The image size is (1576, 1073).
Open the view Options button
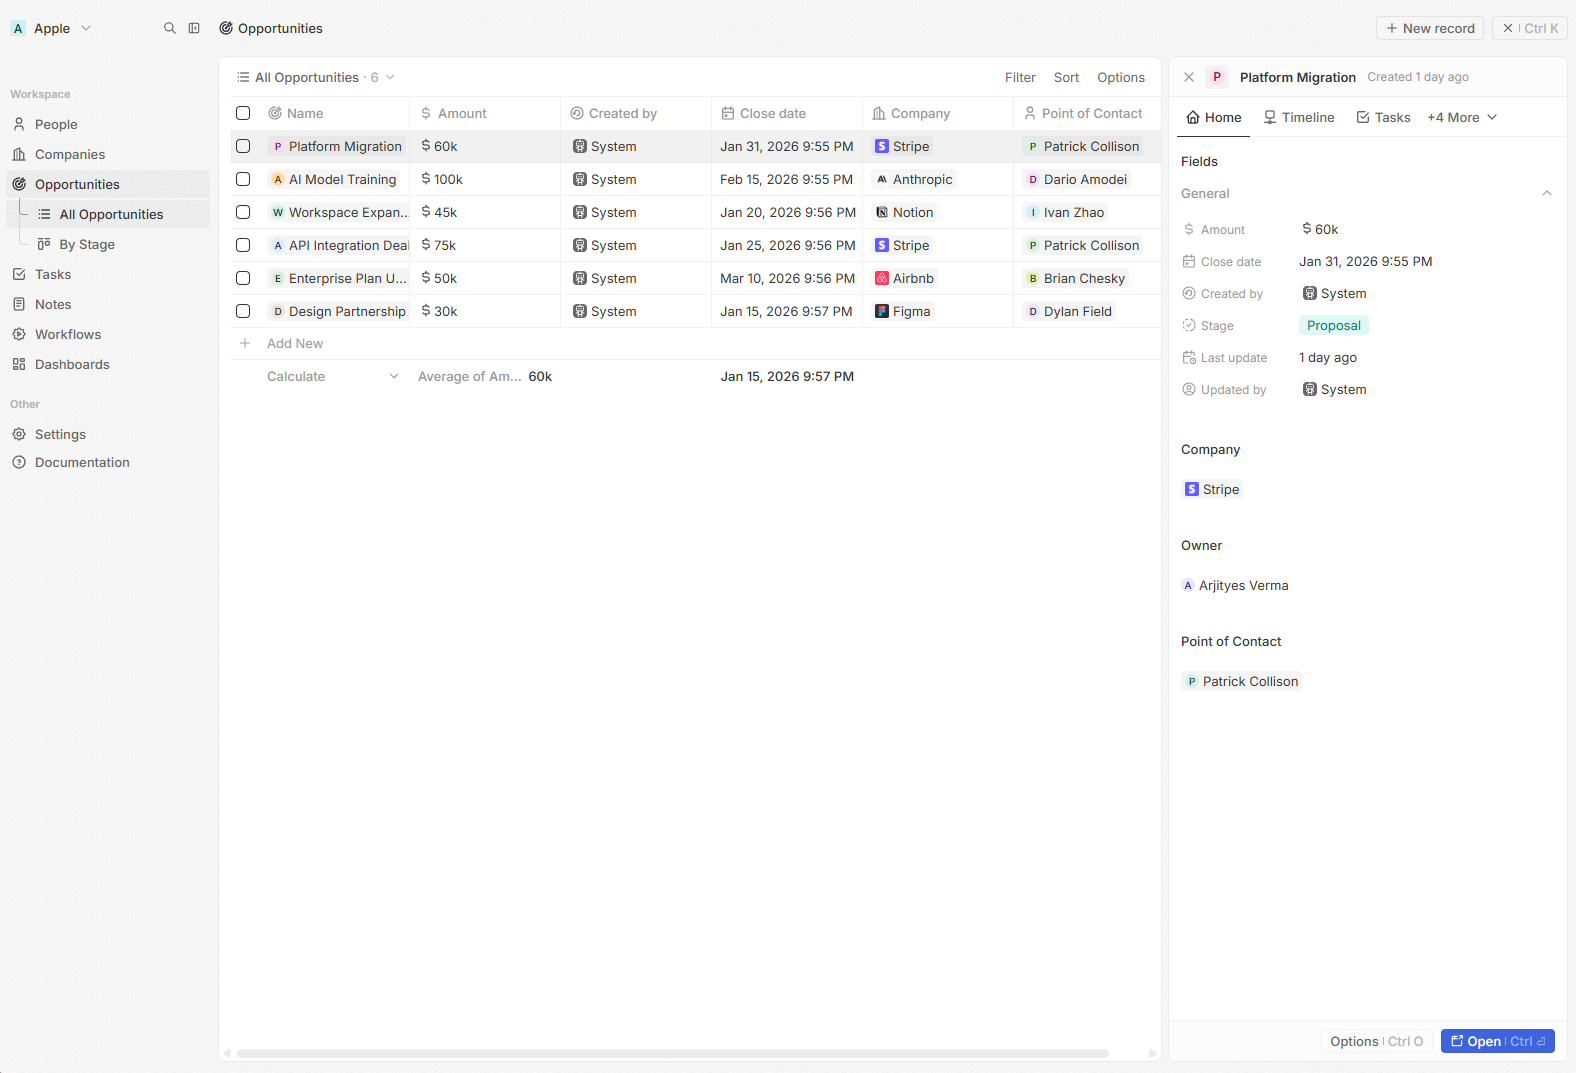coord(1121,77)
